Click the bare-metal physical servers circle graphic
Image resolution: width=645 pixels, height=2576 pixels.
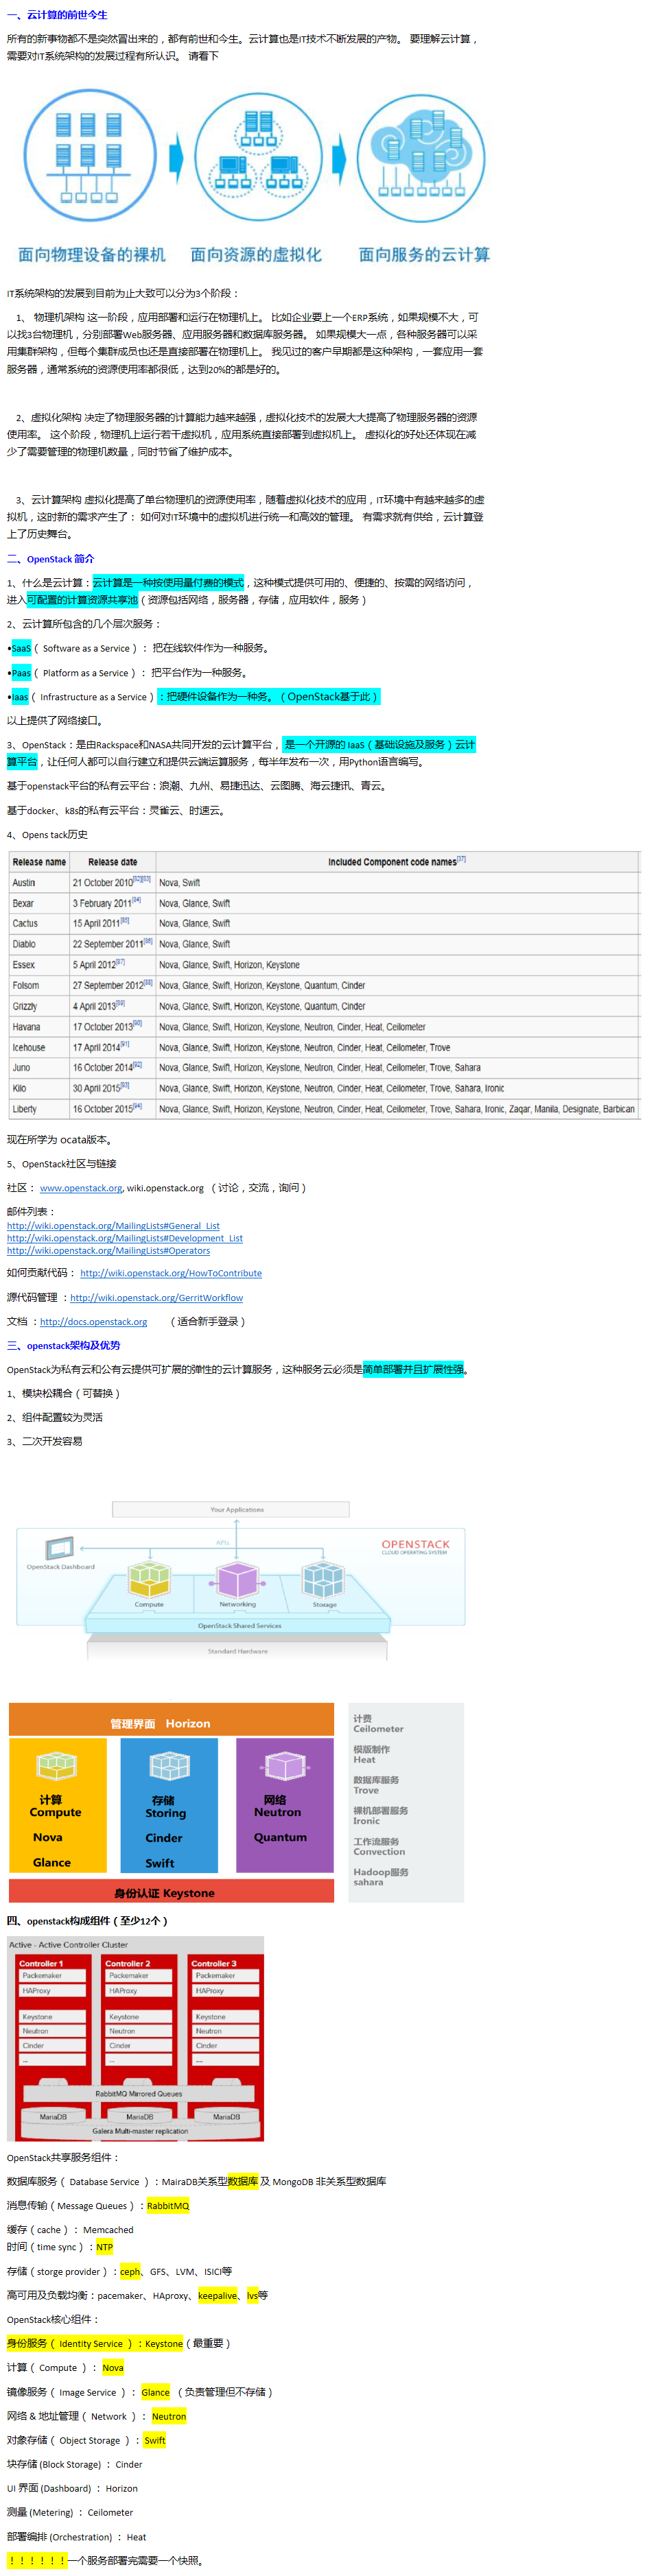90,156
